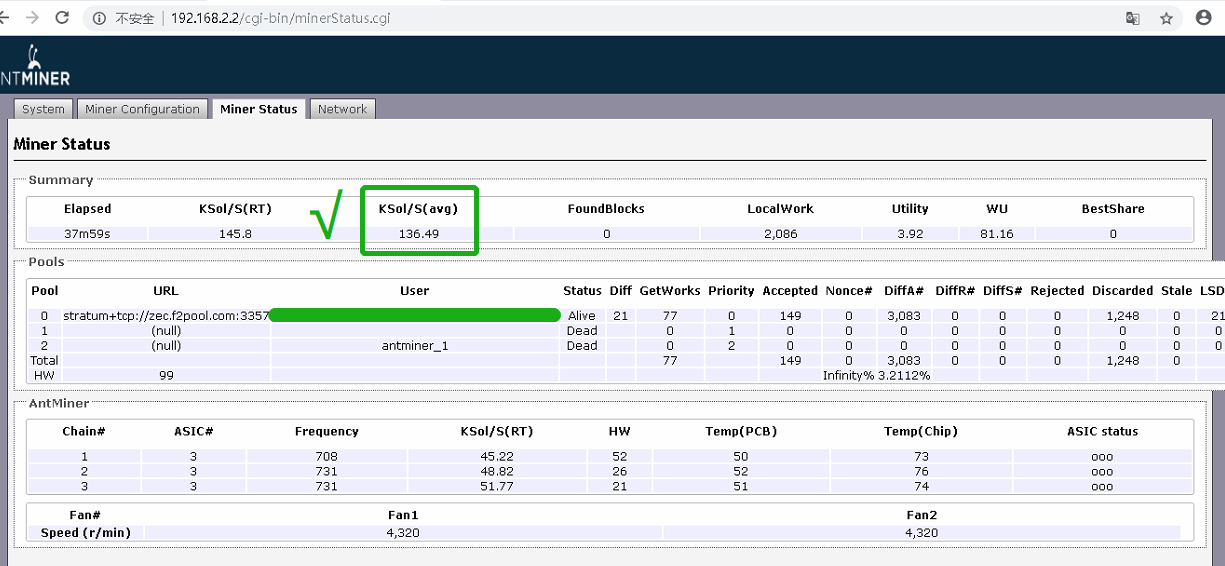Click the Elapsed time value 37m59s
The width and height of the screenshot is (1225, 566).
click(87, 234)
